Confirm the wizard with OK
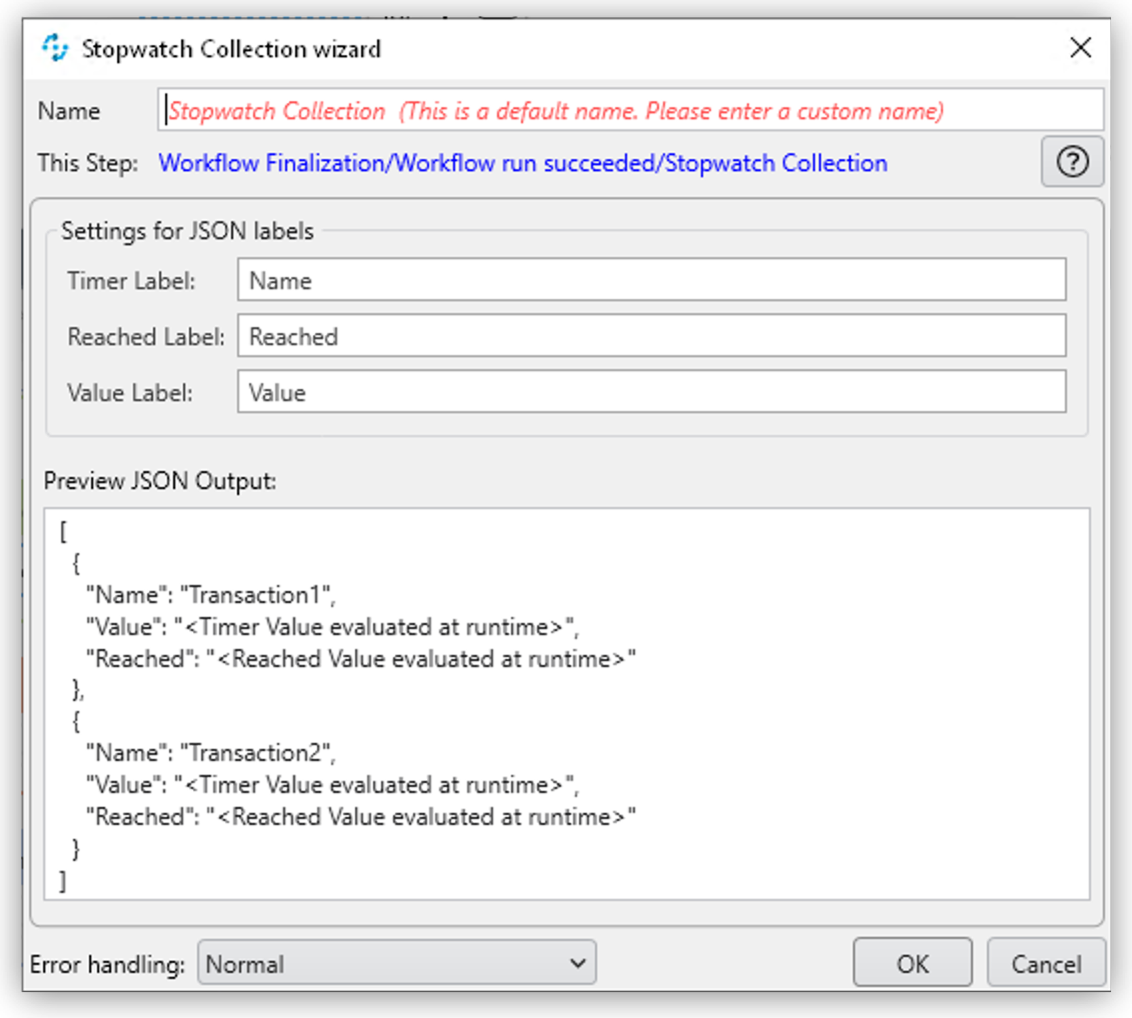The image size is (1132, 1018). click(x=912, y=964)
